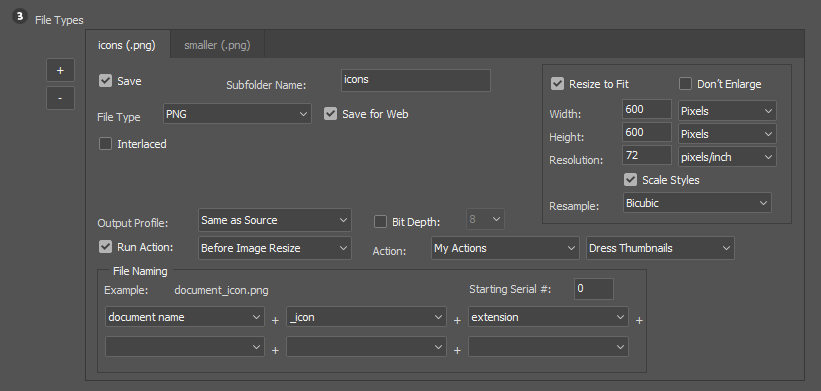Open the _icon naming dropdown

[367, 317]
